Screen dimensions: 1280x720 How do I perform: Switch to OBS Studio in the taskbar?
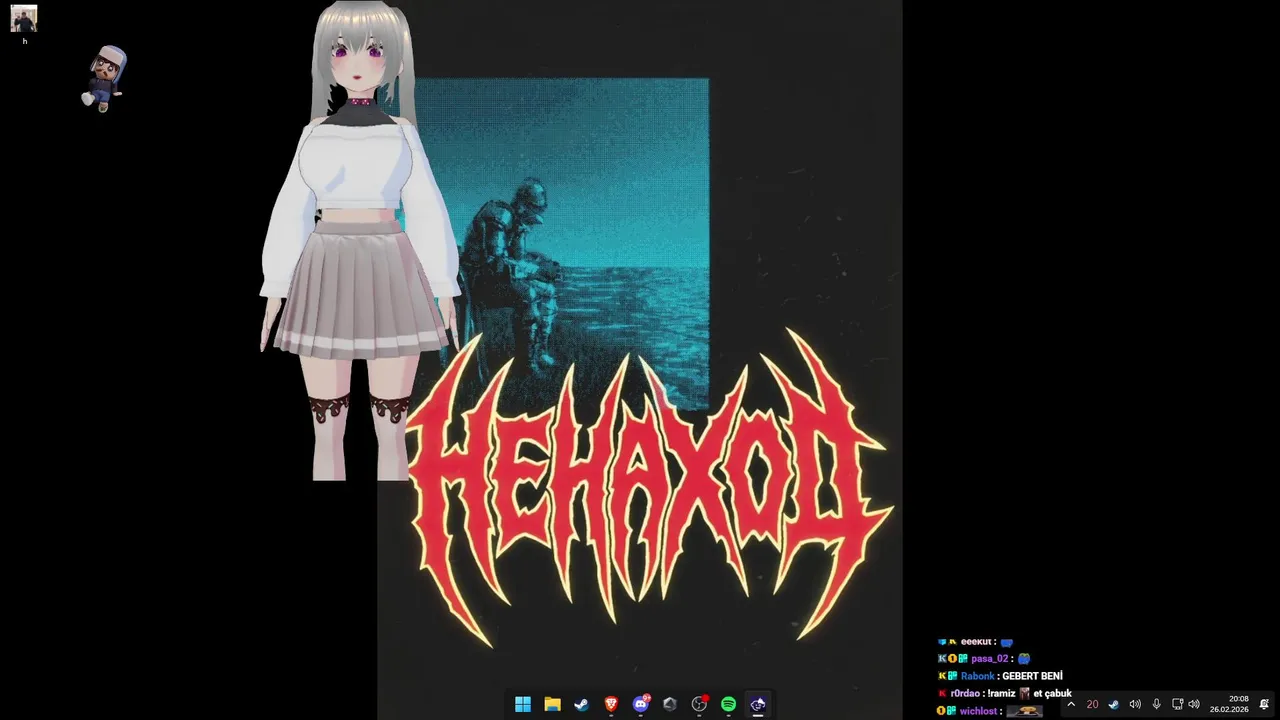(699, 704)
